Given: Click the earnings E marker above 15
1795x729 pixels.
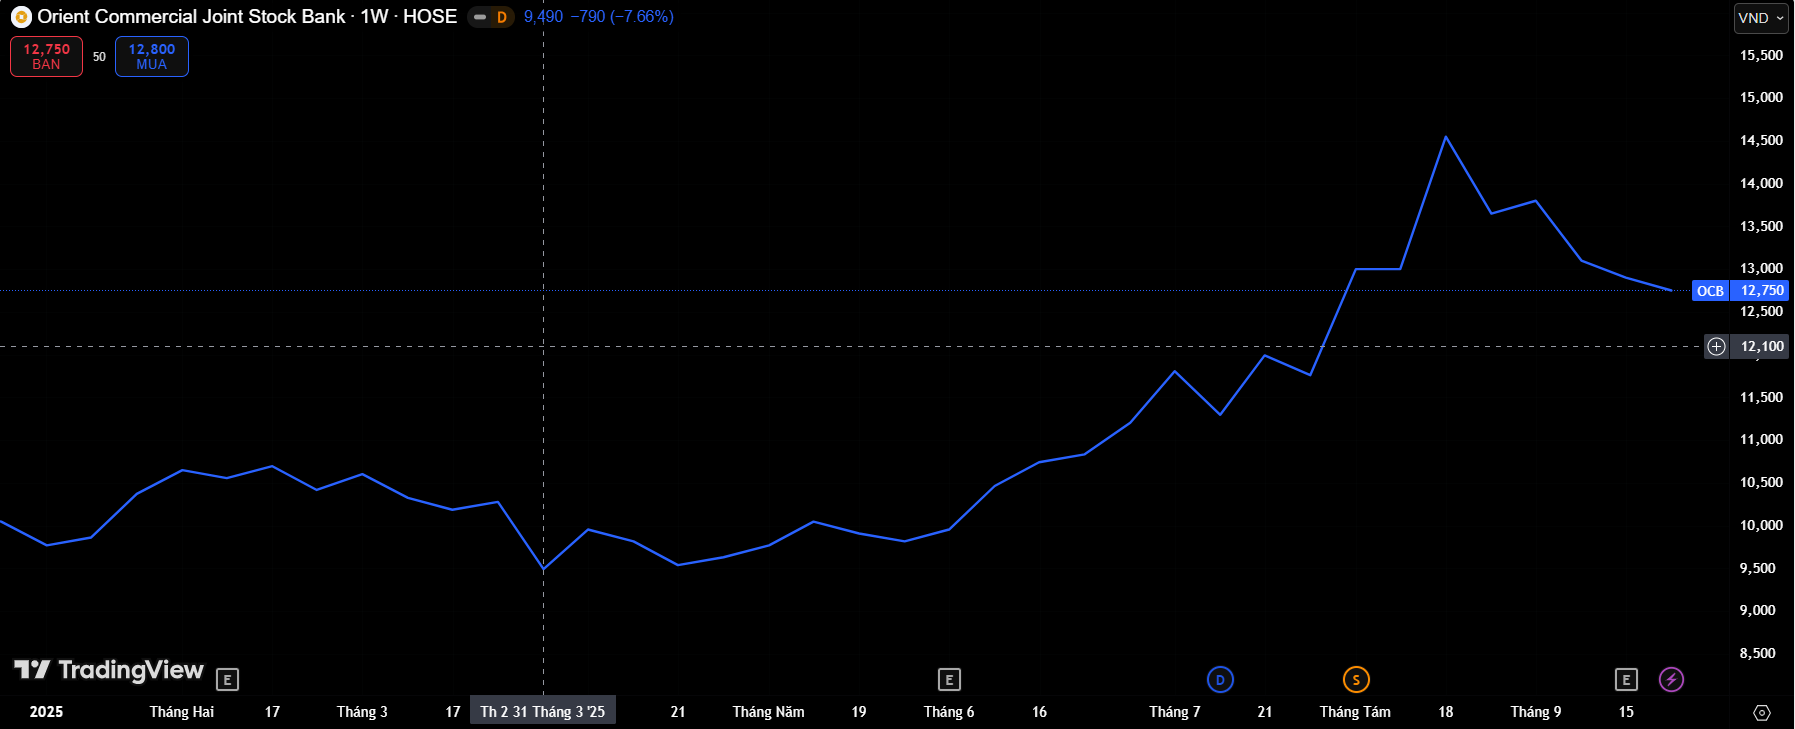Looking at the screenshot, I should [1626, 680].
